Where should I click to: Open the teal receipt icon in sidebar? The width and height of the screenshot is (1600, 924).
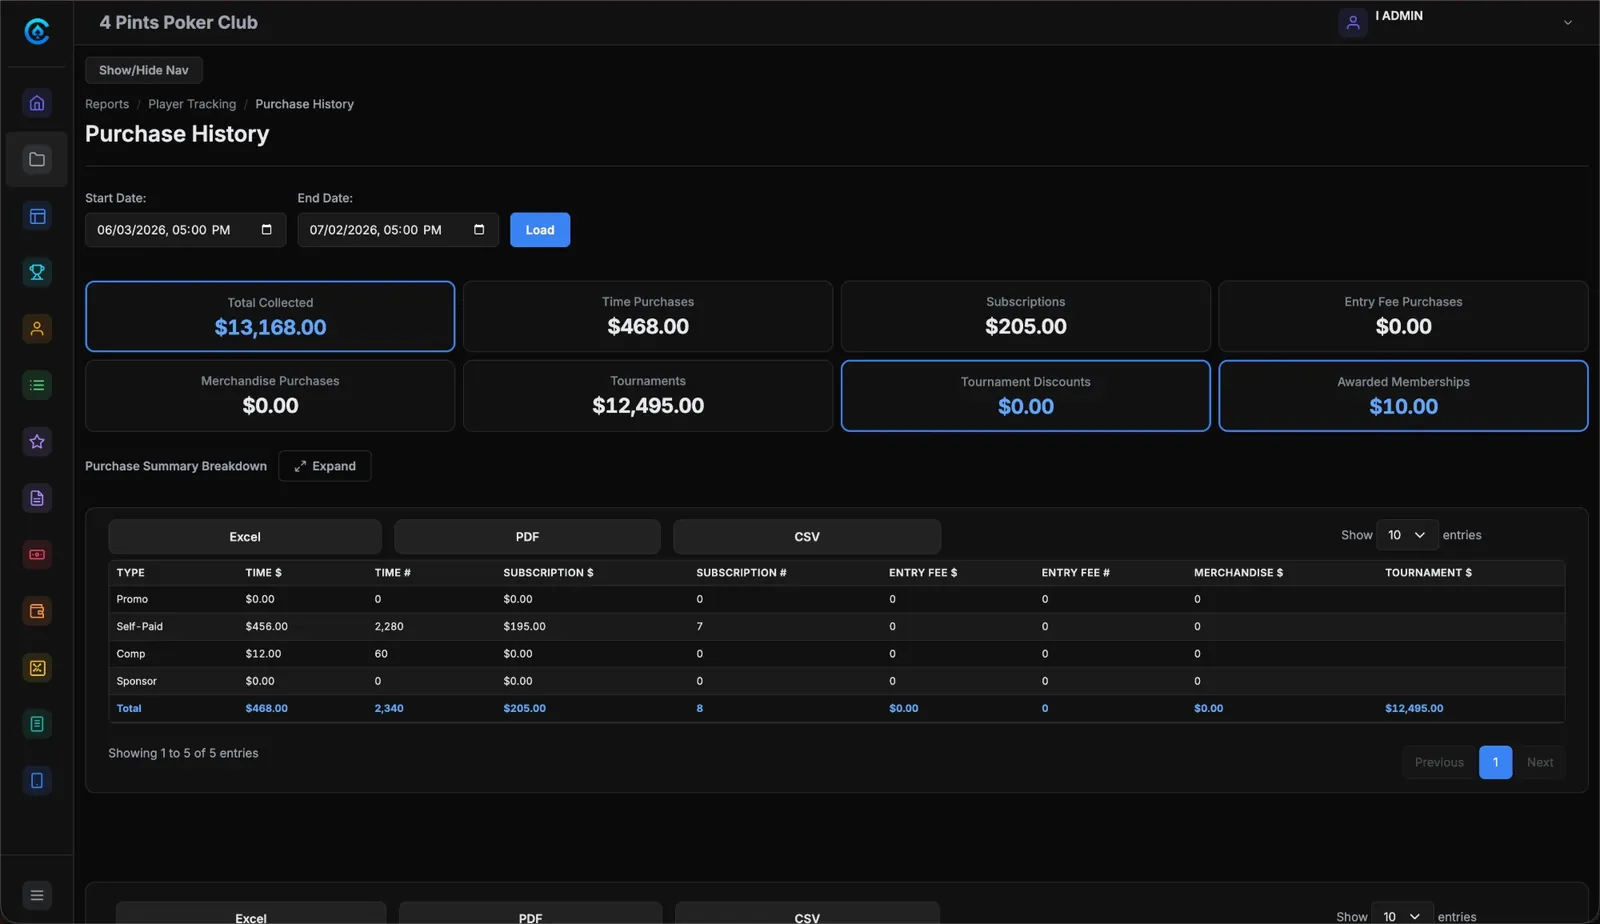(37, 724)
